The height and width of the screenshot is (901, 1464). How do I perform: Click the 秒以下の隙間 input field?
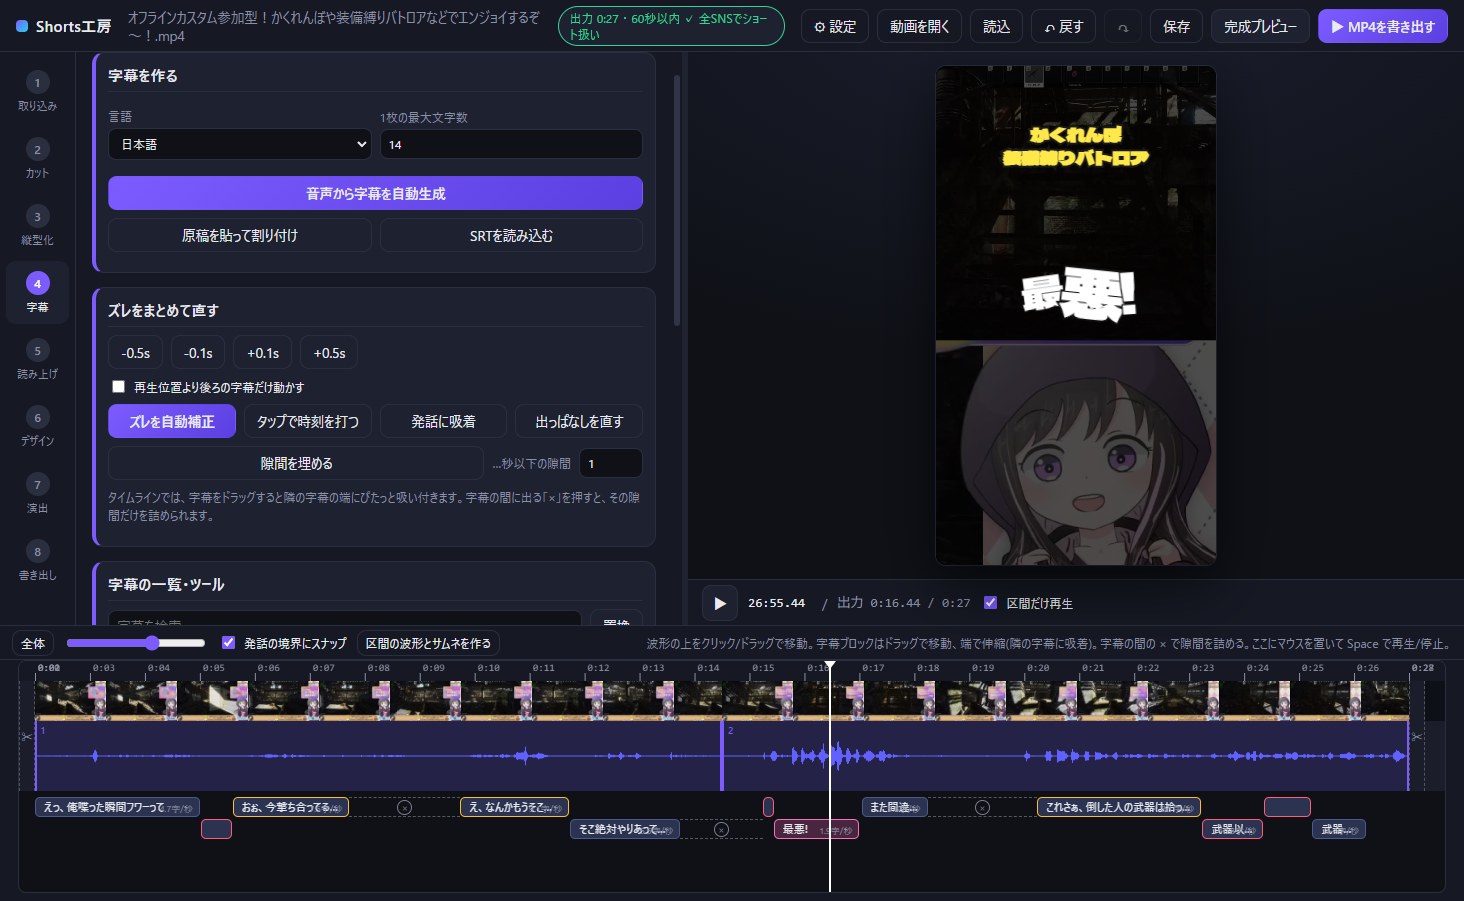coord(611,463)
